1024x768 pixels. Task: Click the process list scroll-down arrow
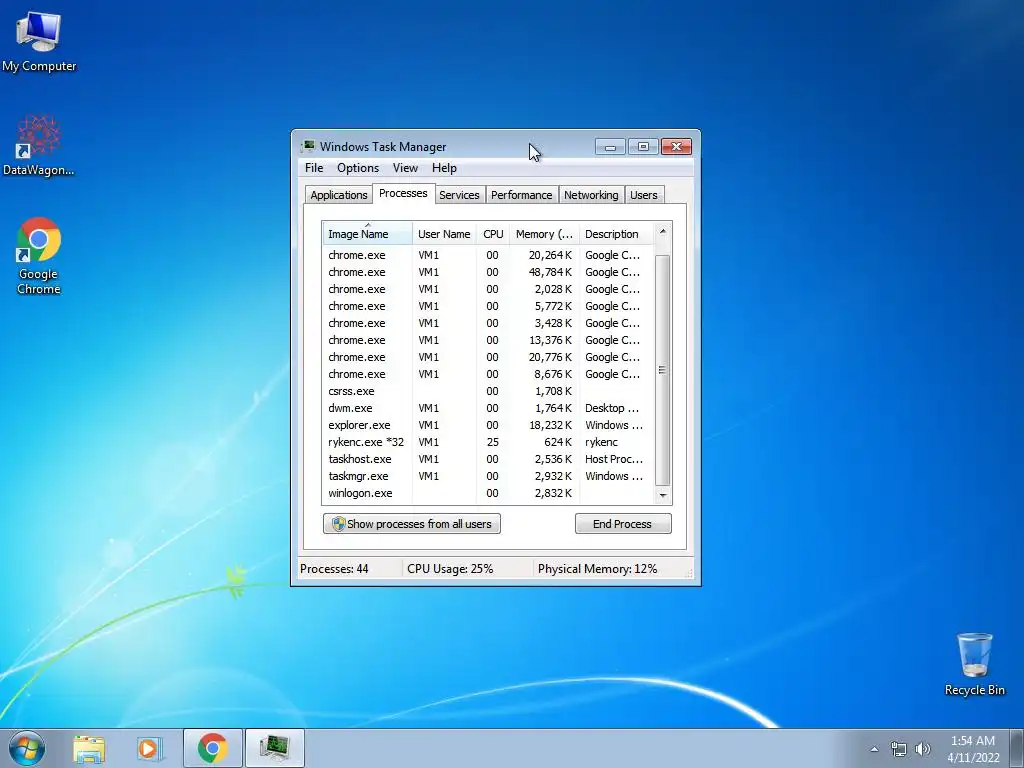click(662, 496)
